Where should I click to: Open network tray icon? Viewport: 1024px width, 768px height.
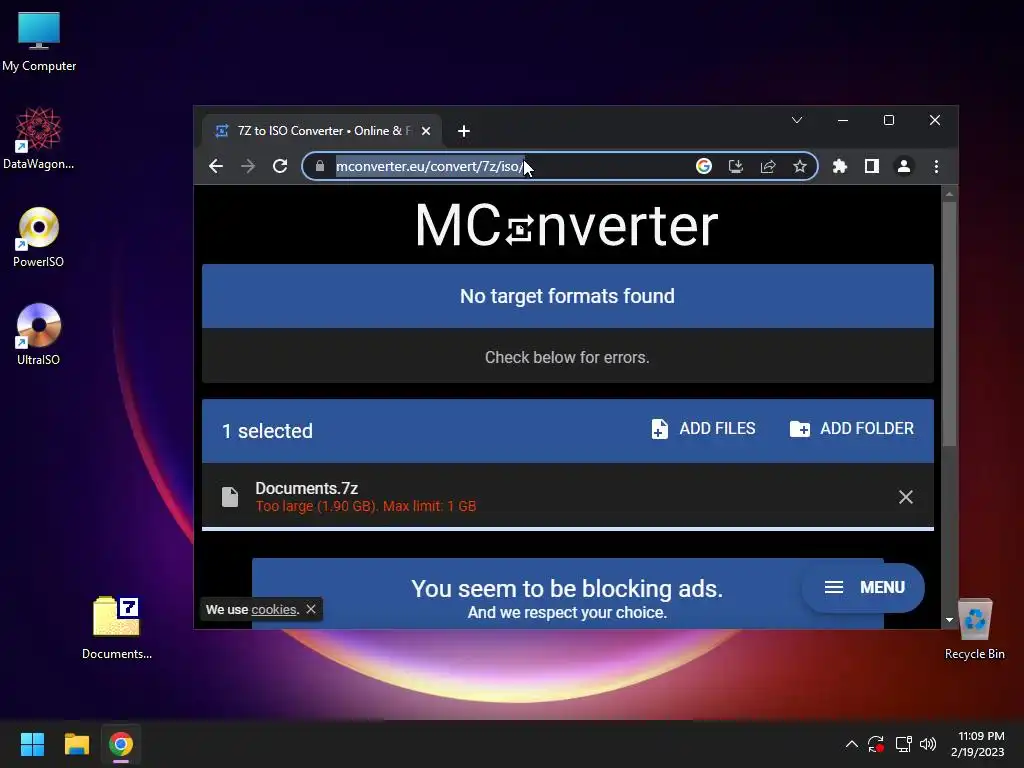(x=903, y=744)
